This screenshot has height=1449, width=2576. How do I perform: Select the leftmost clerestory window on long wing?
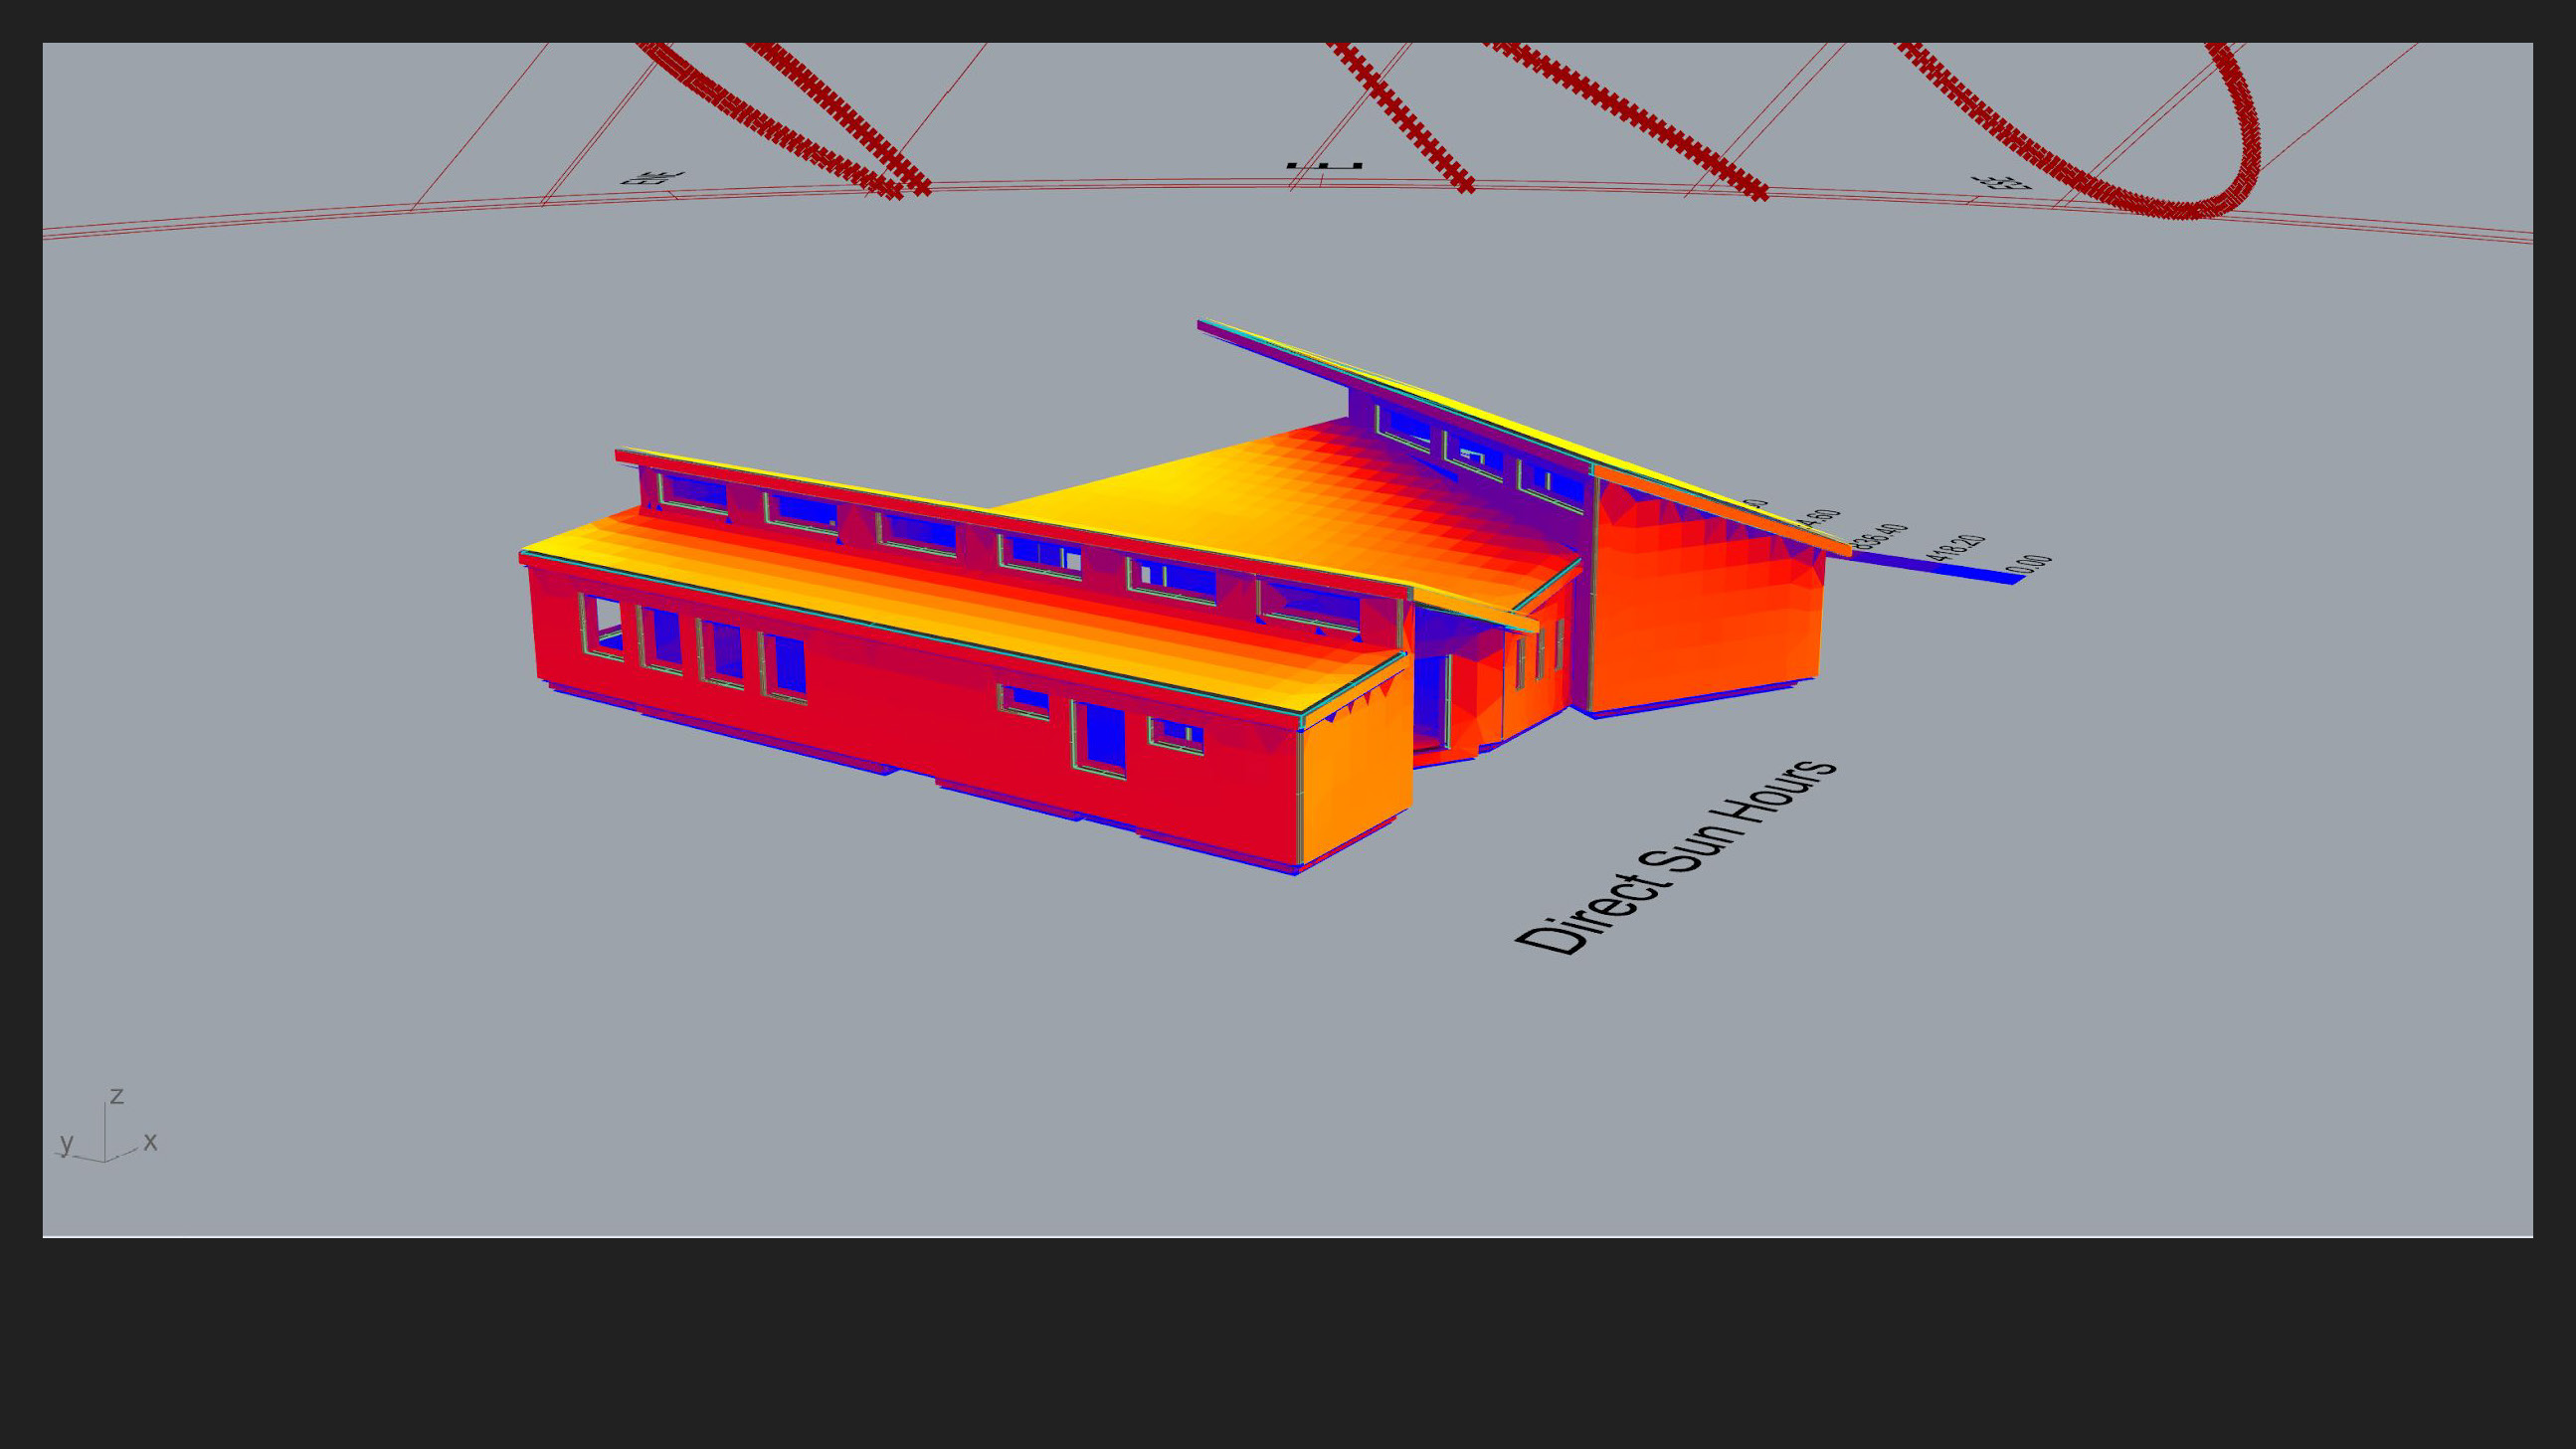(x=693, y=492)
